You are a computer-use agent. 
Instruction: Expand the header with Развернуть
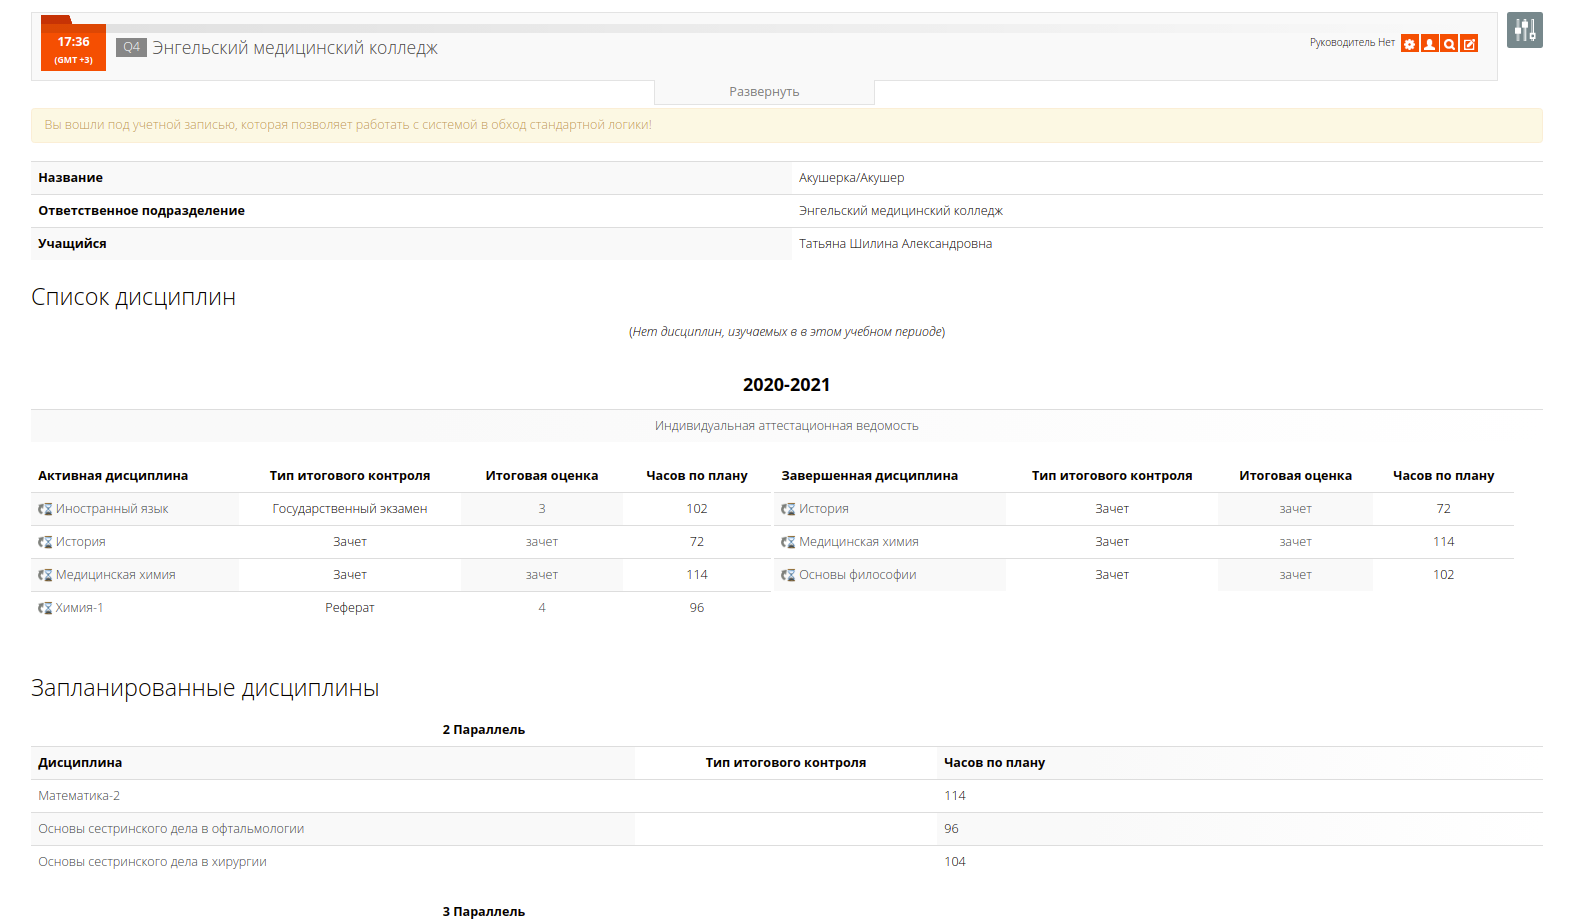[764, 92]
